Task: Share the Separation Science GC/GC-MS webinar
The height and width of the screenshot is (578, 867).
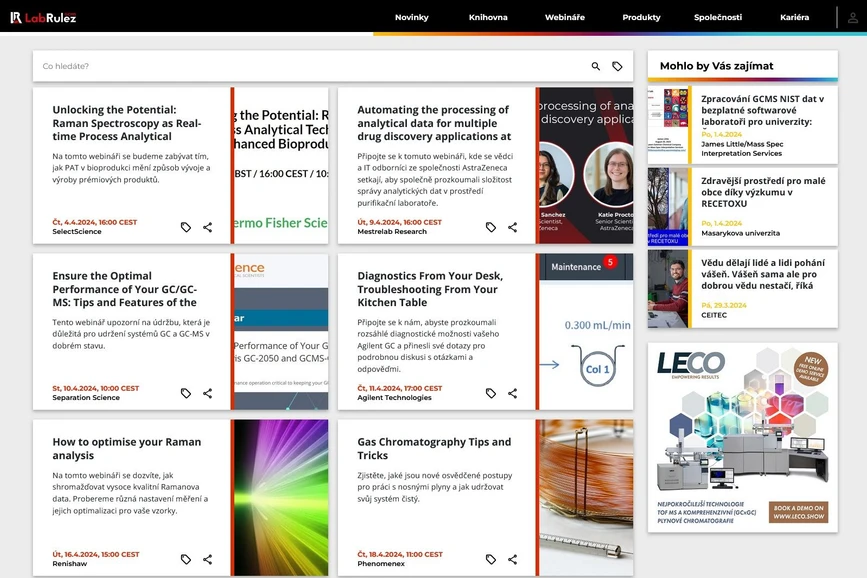Action: click(x=207, y=393)
